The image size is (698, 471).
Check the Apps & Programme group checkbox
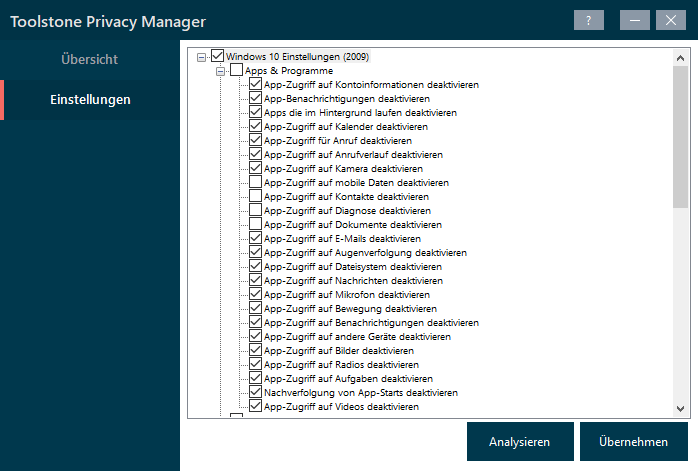[237, 71]
